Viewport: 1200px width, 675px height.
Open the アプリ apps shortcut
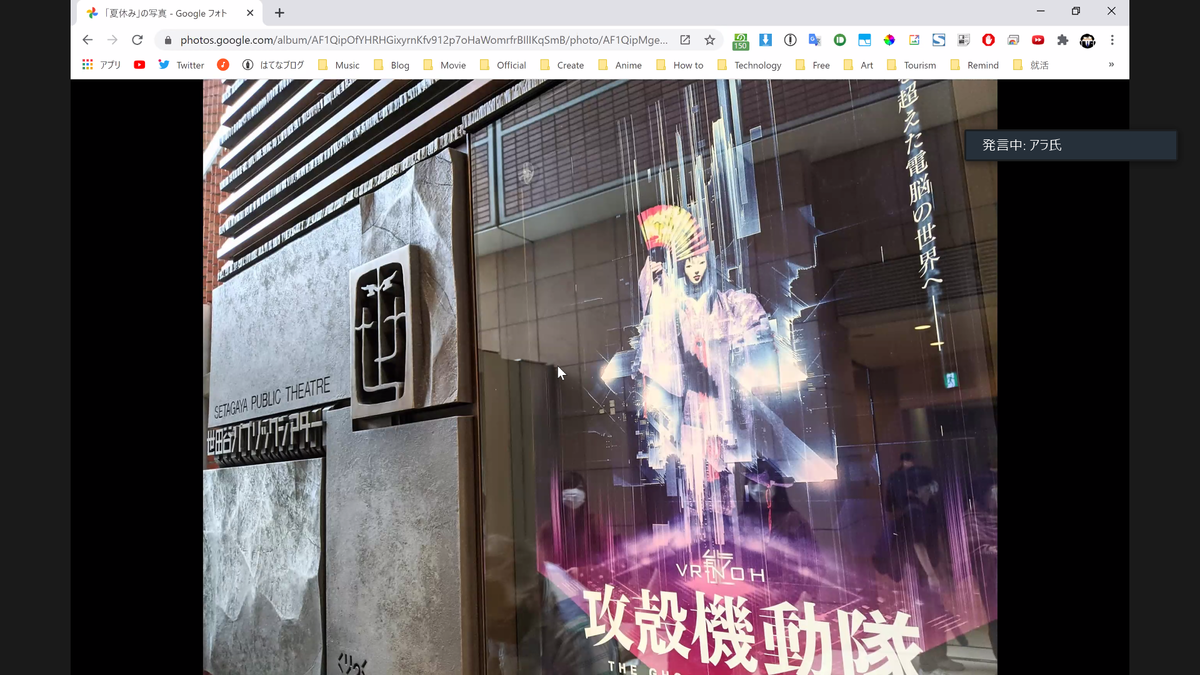(101, 65)
